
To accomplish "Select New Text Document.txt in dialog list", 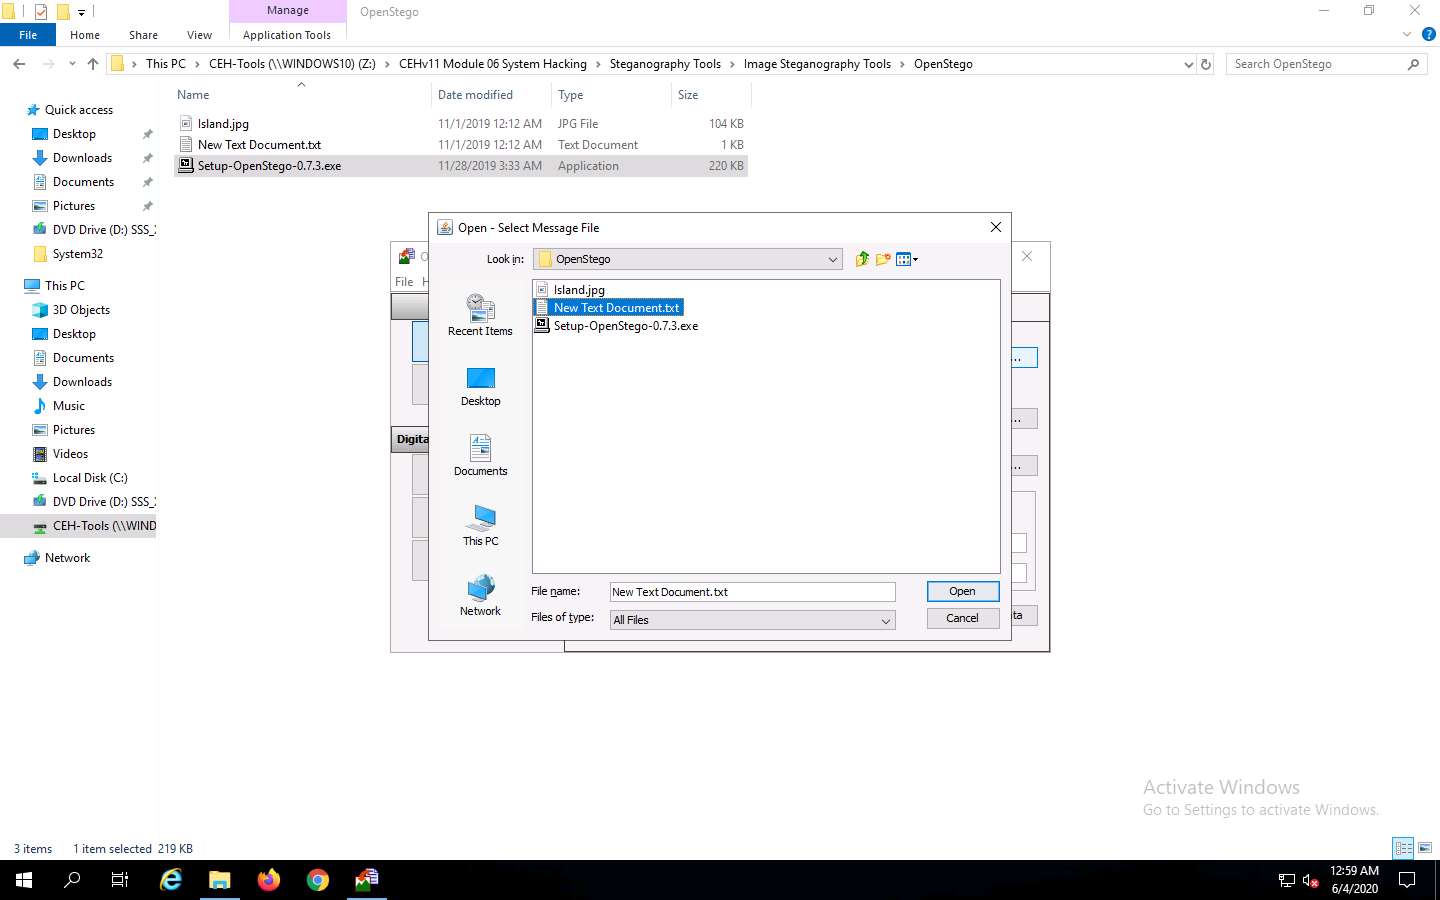I will 608,308.
